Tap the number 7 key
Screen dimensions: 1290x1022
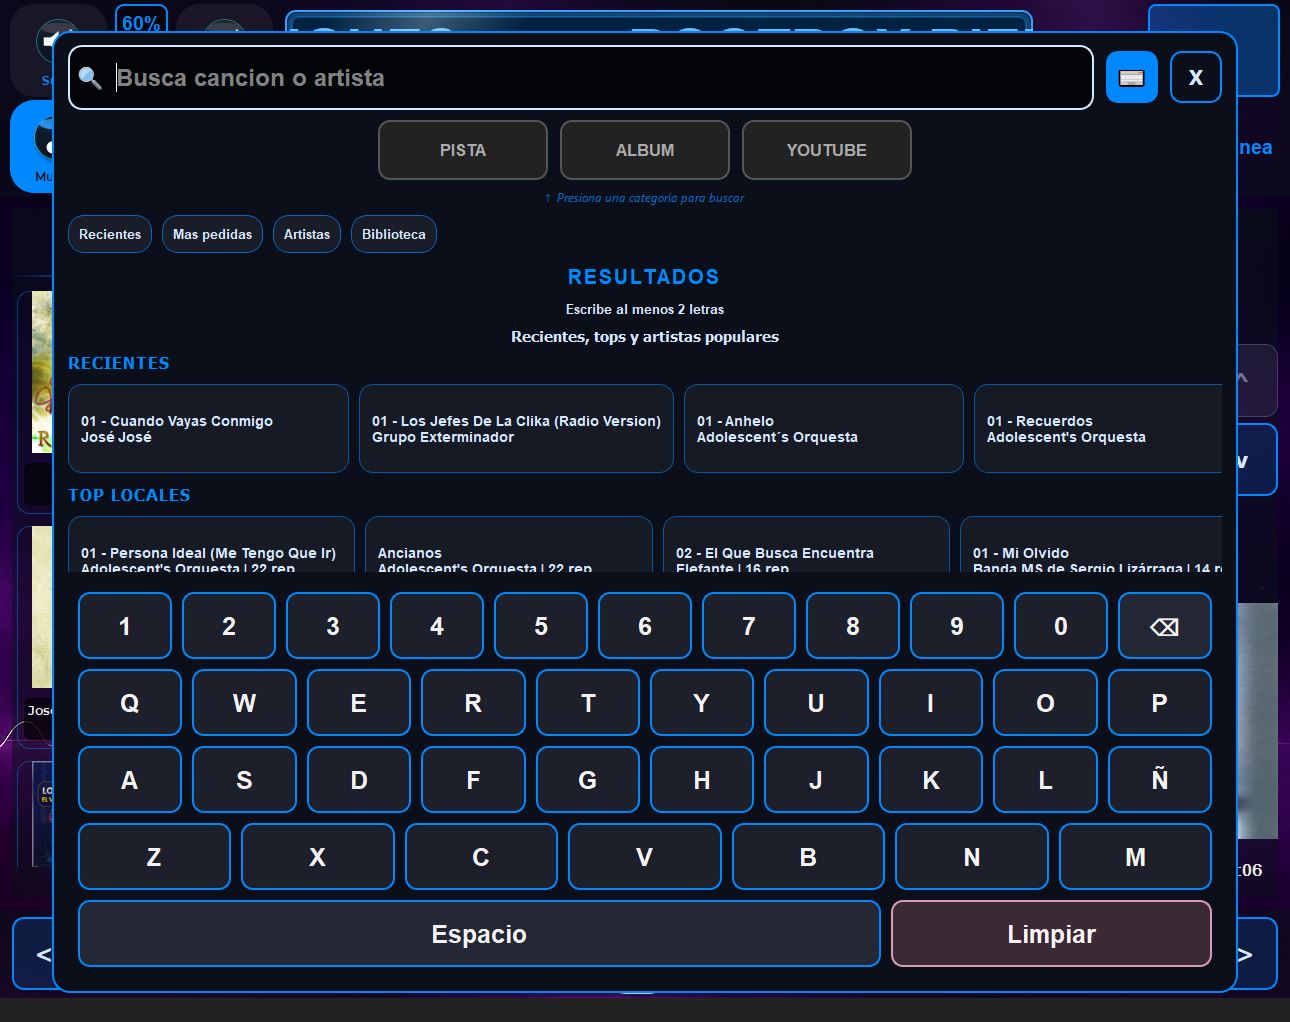(x=749, y=626)
